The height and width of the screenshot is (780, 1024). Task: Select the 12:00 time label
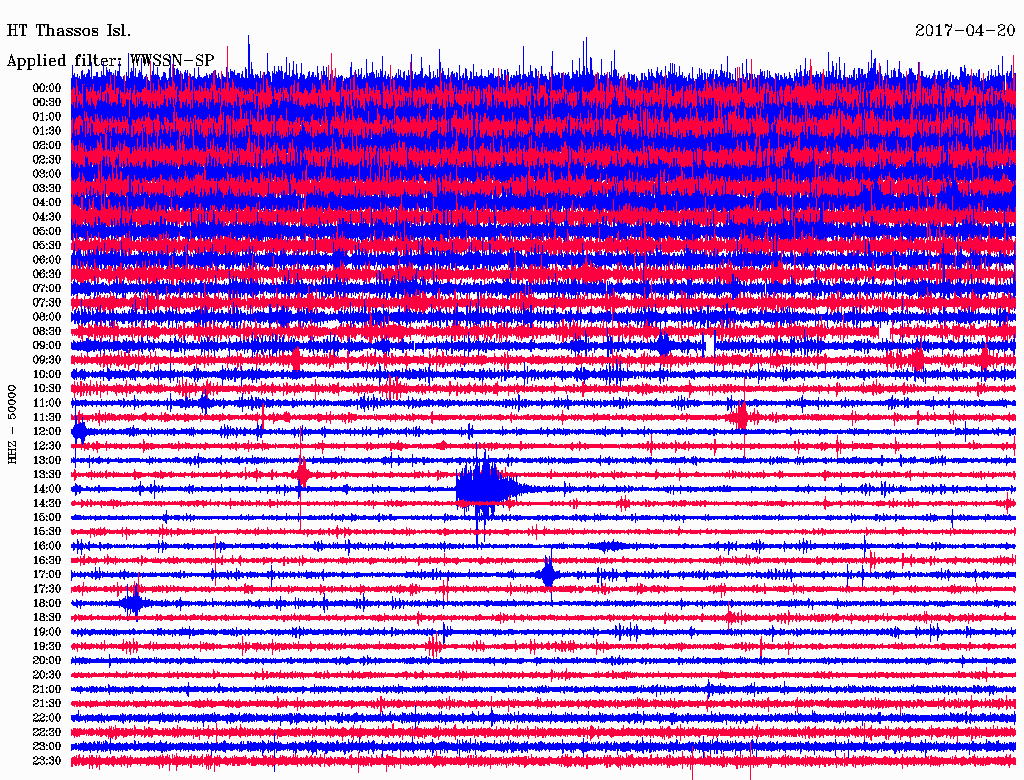(x=46, y=431)
